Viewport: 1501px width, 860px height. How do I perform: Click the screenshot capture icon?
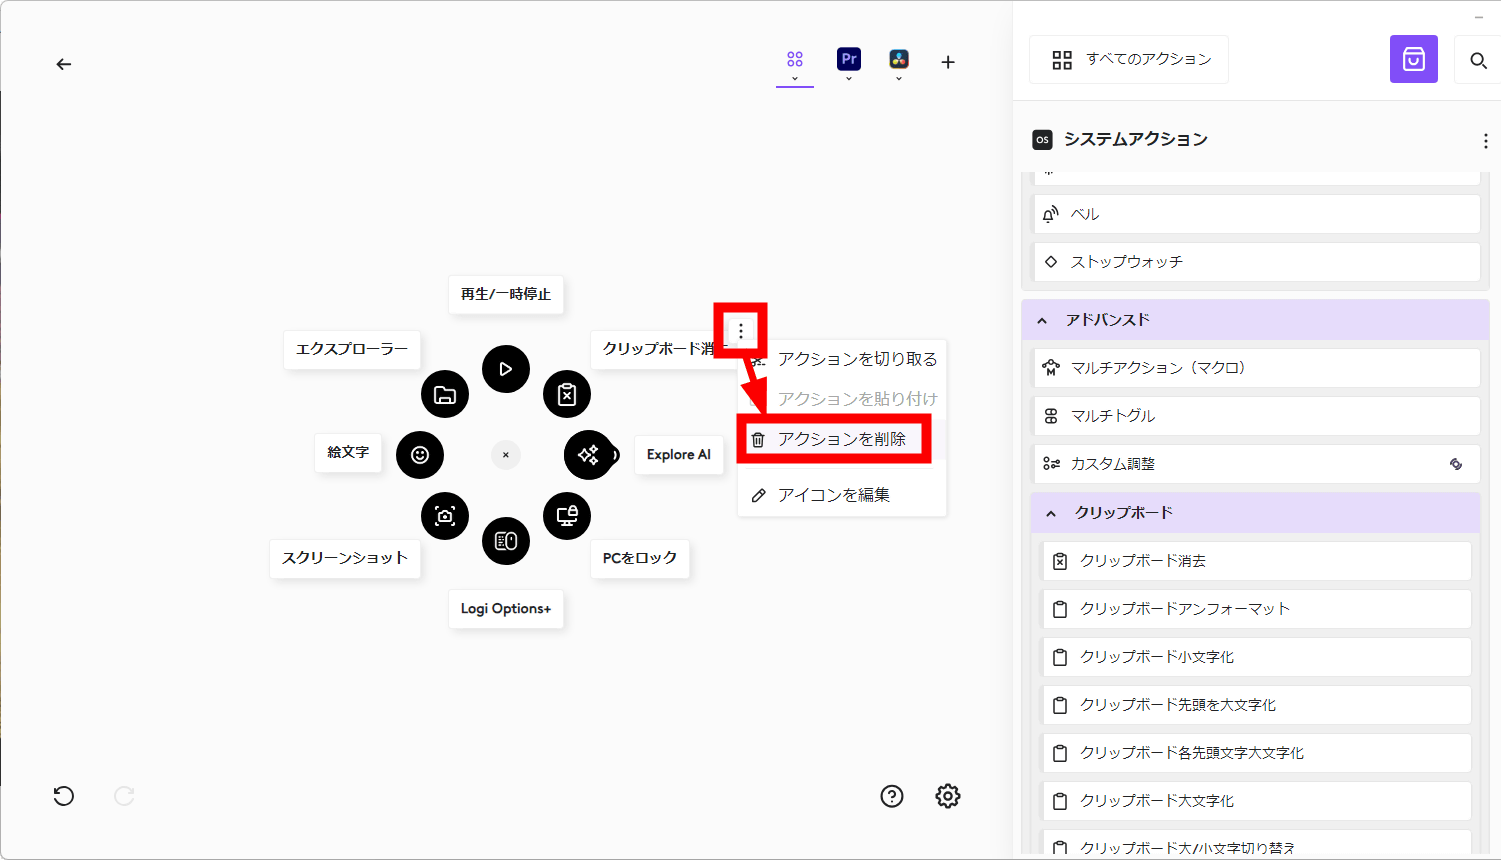coord(445,516)
